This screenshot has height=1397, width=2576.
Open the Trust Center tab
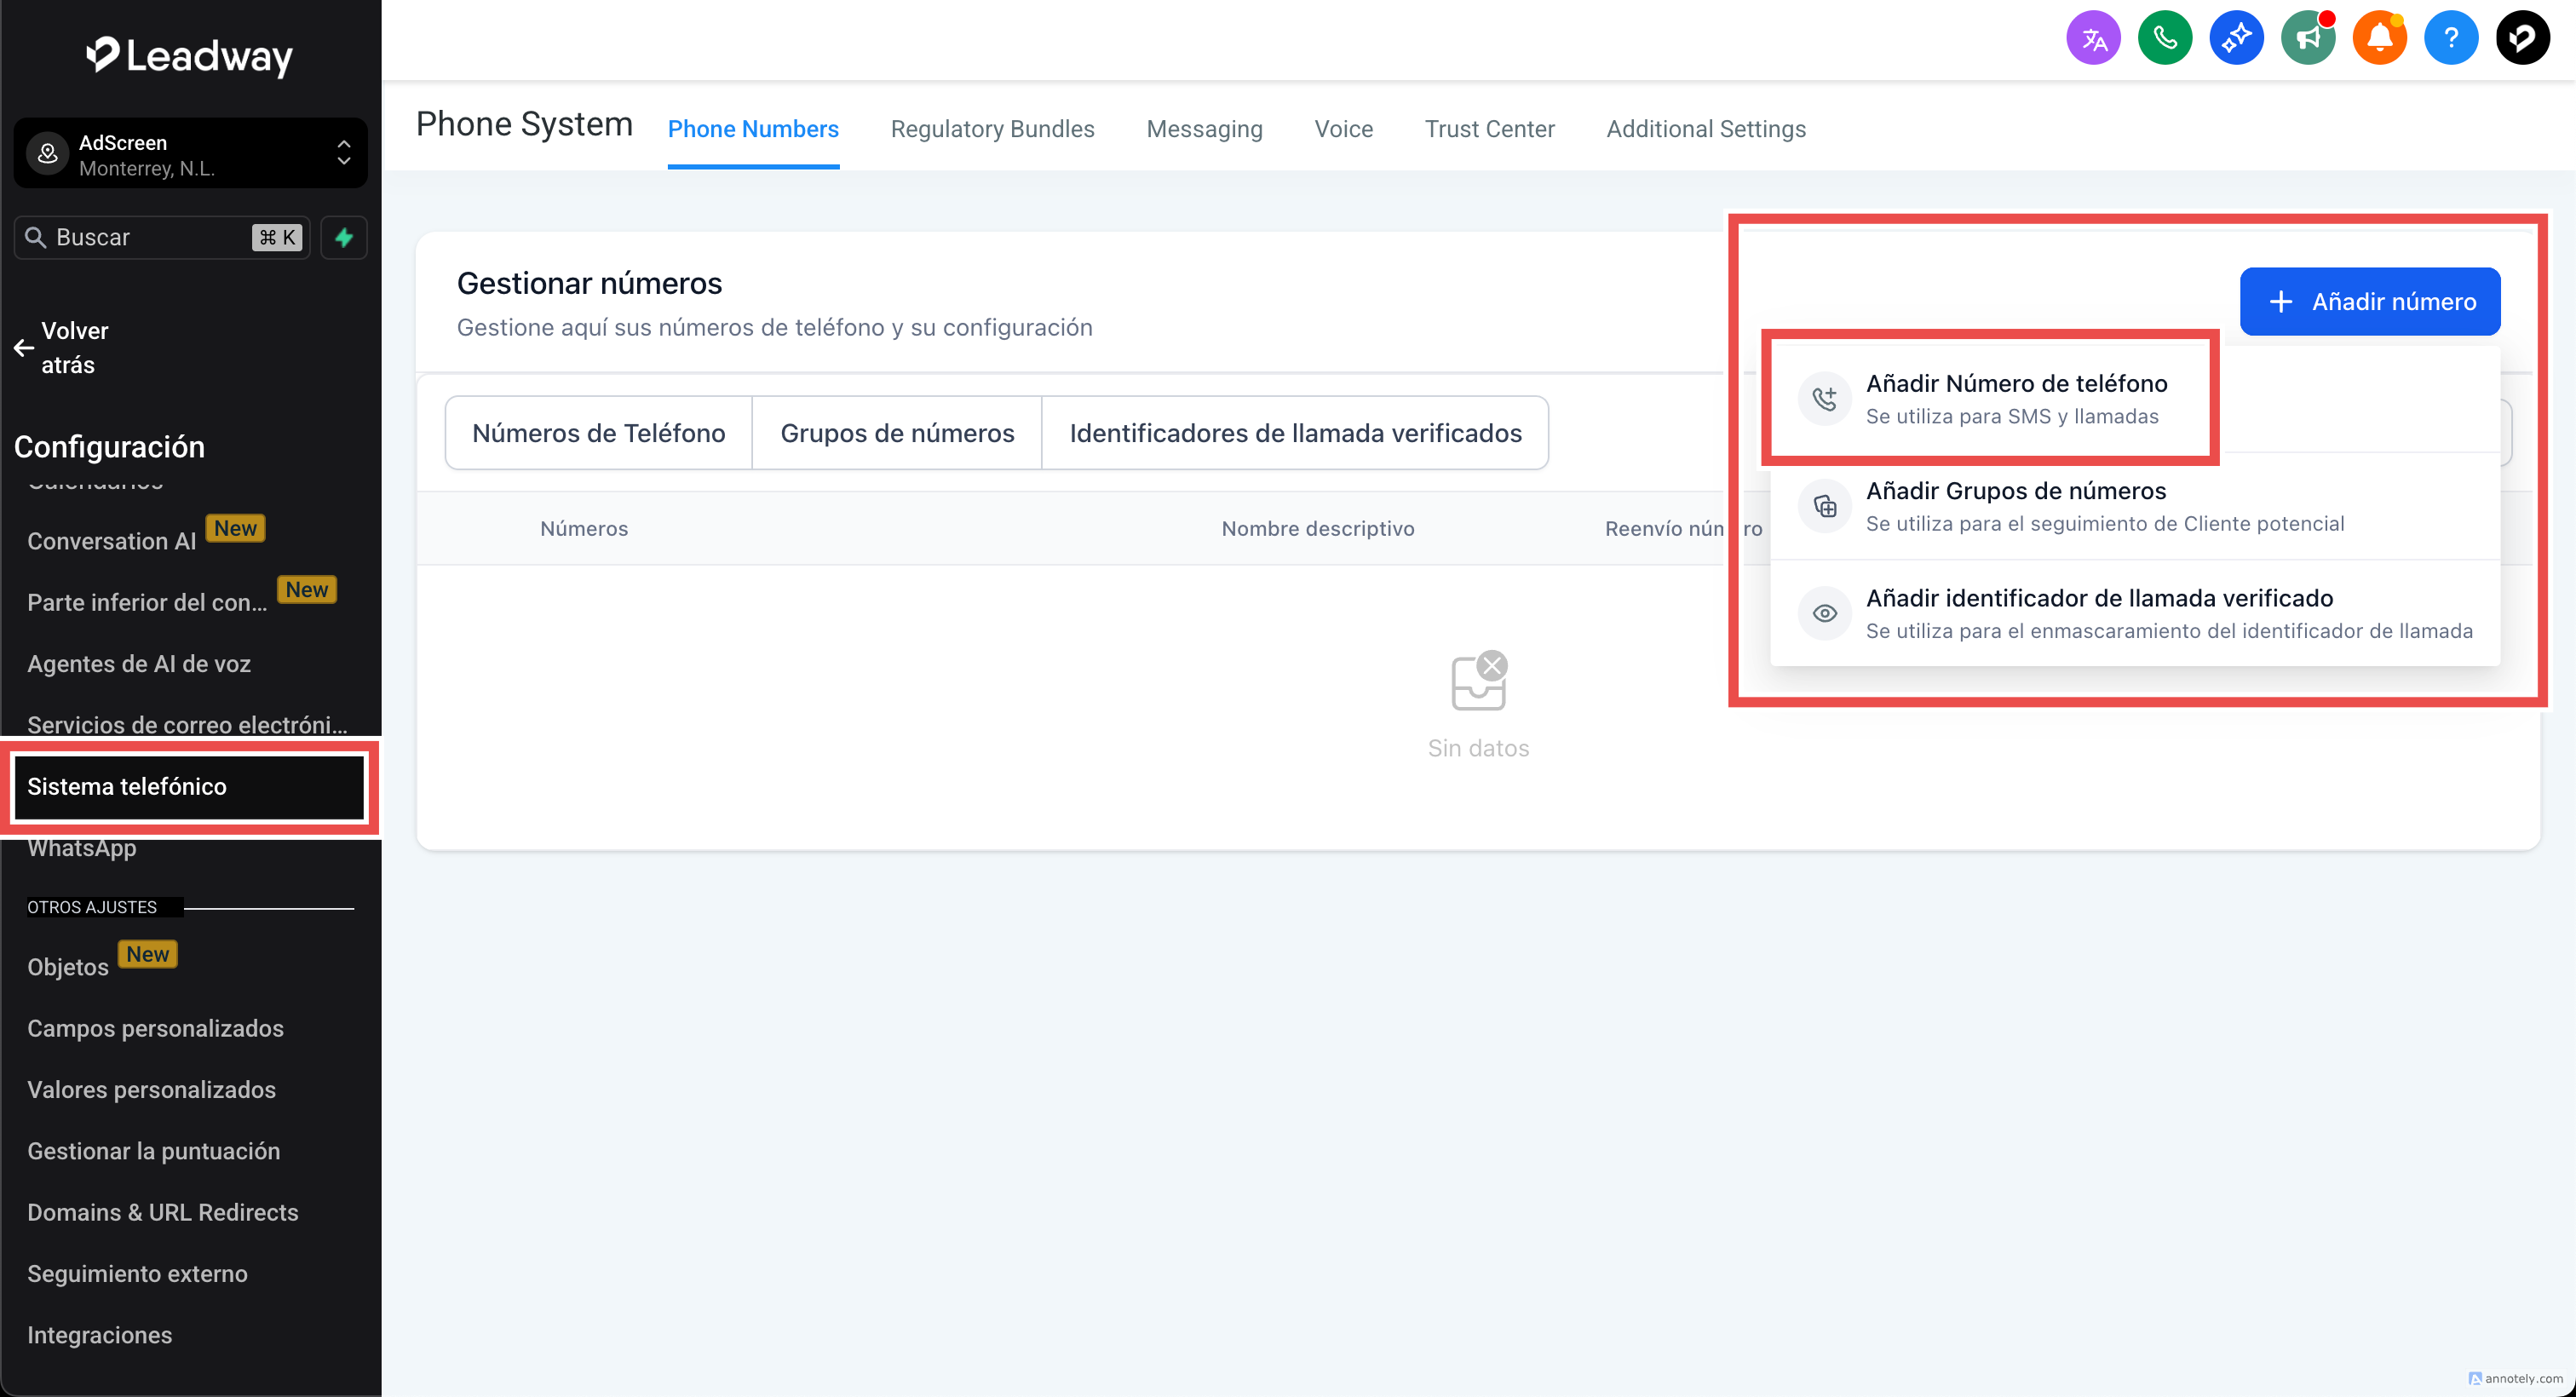[x=1489, y=129]
